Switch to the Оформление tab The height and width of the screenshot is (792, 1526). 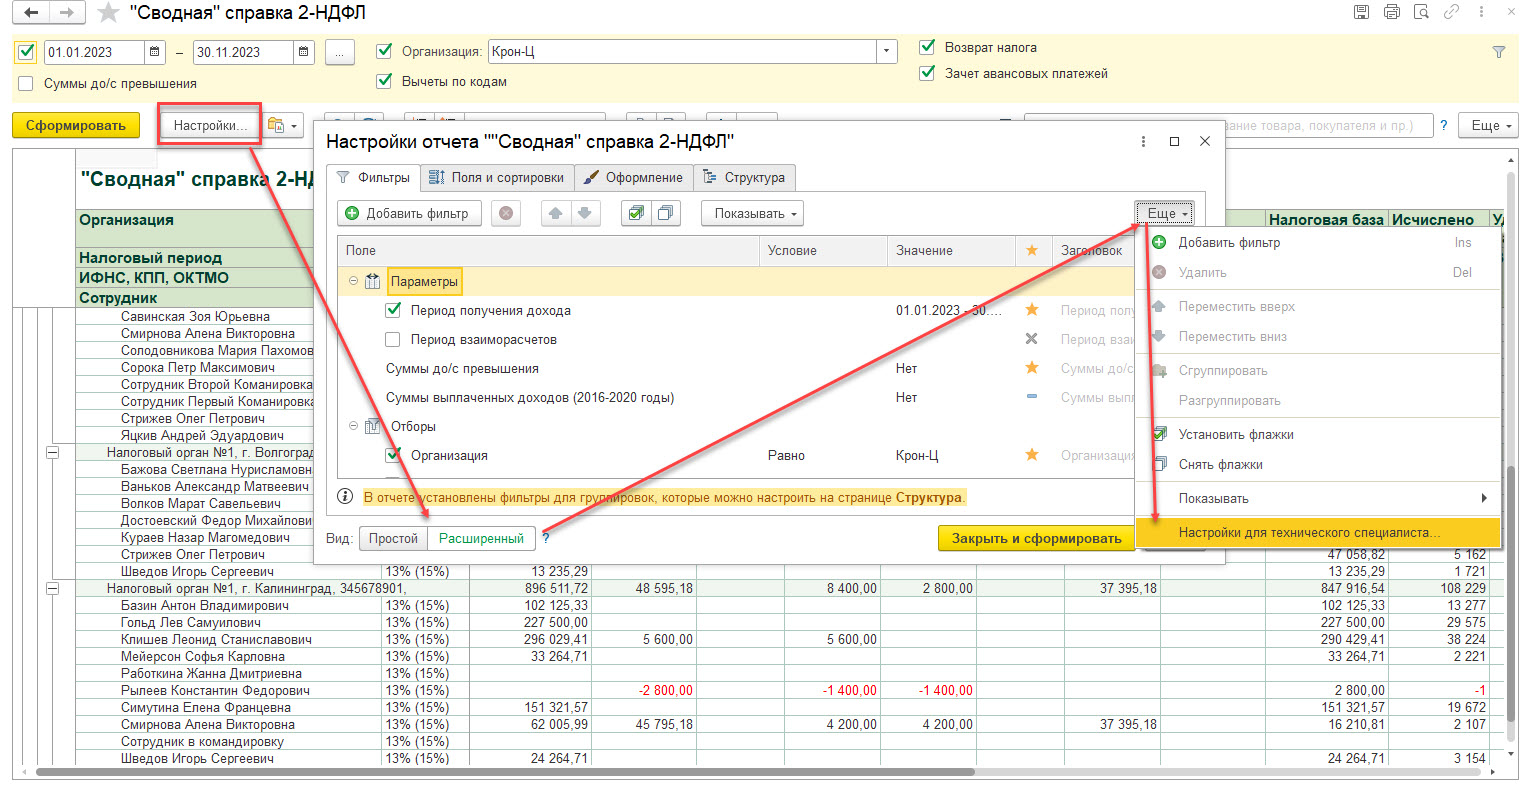click(633, 177)
